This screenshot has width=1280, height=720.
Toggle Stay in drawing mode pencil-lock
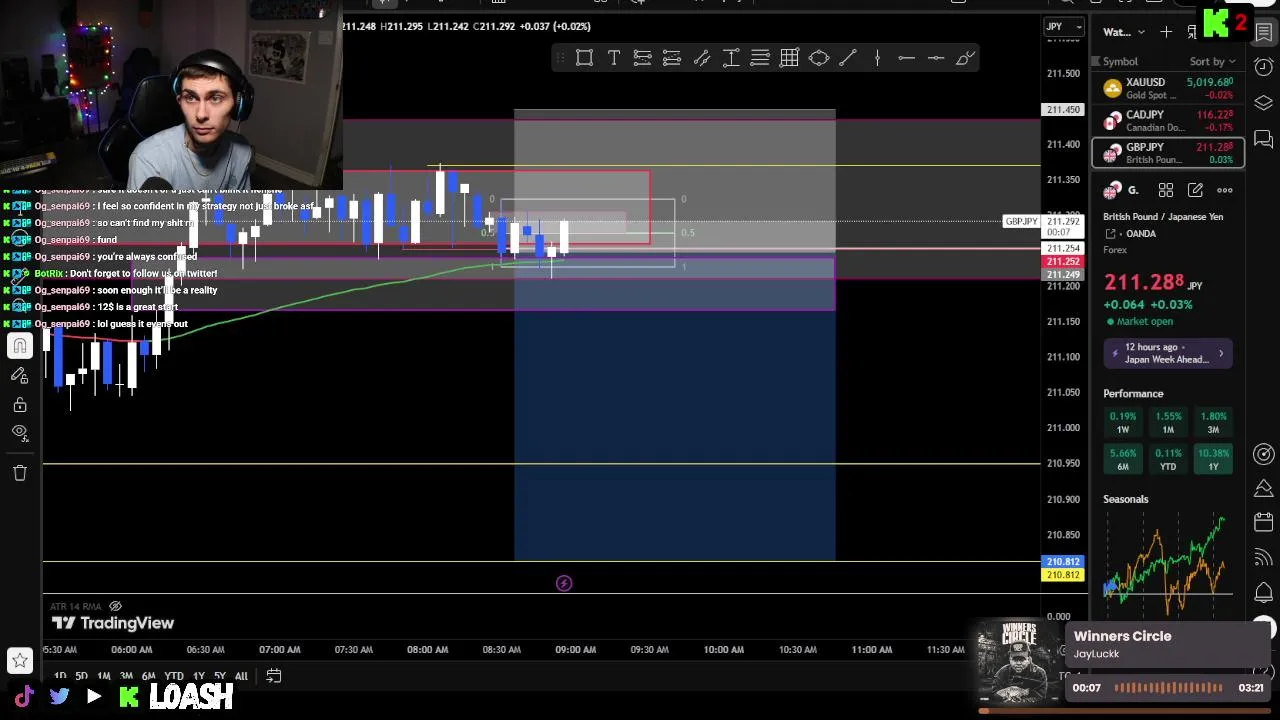point(19,375)
